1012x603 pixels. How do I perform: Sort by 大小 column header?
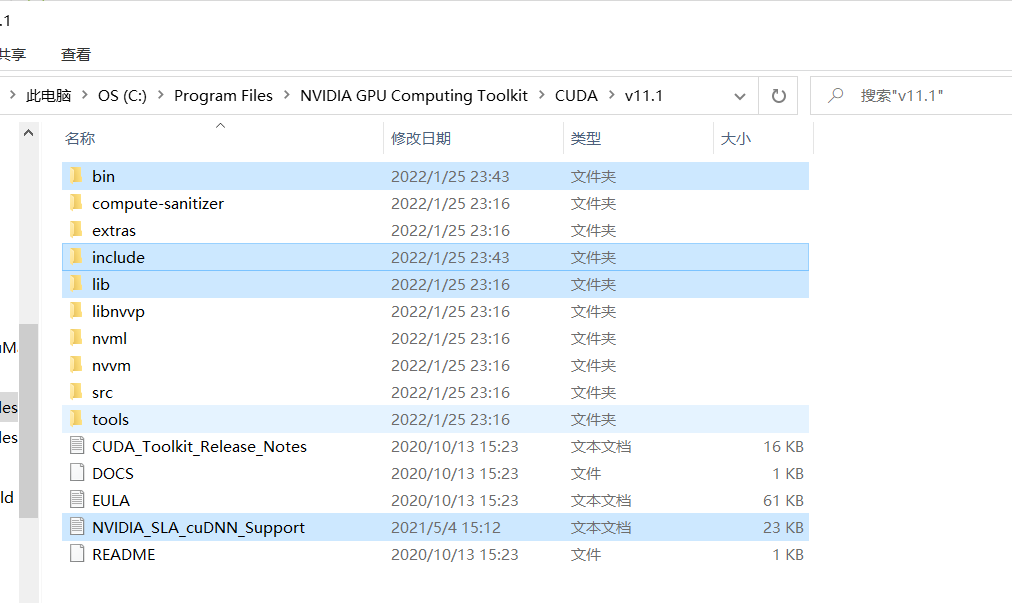[x=736, y=138]
